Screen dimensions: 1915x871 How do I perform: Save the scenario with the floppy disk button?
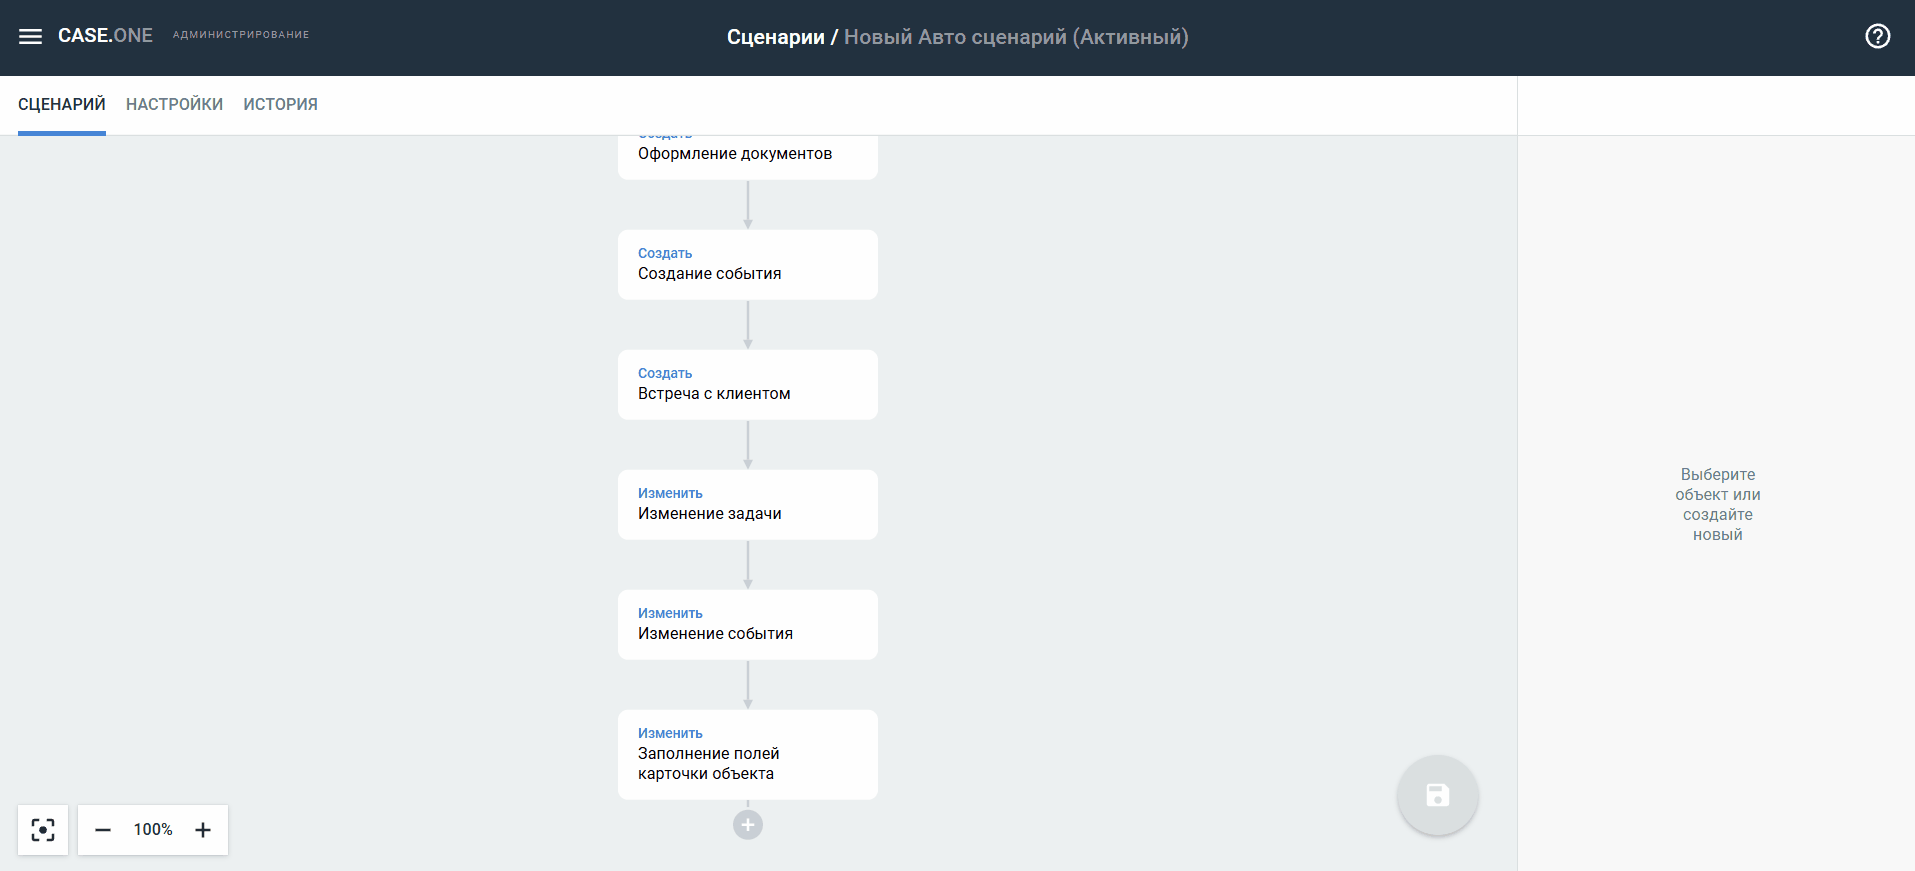[1438, 795]
